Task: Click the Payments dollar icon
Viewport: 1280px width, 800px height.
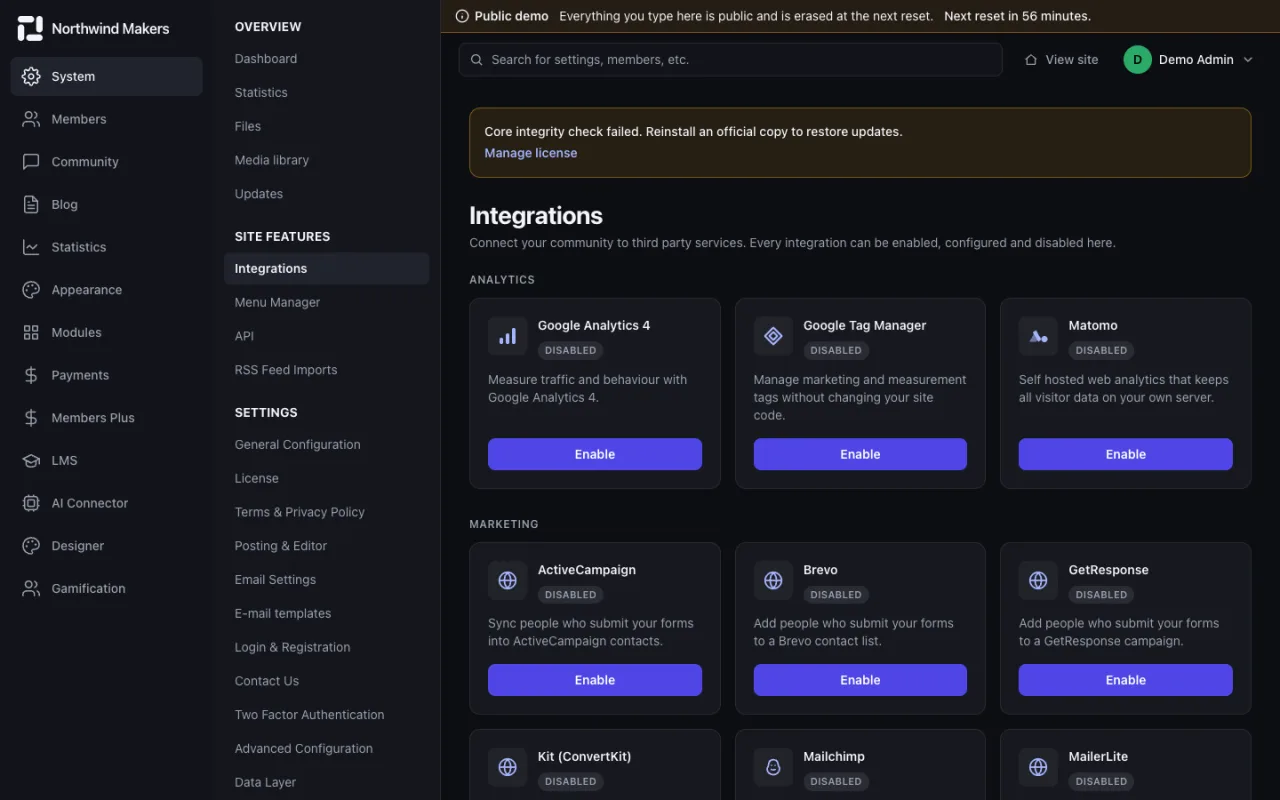Action: click(31, 375)
